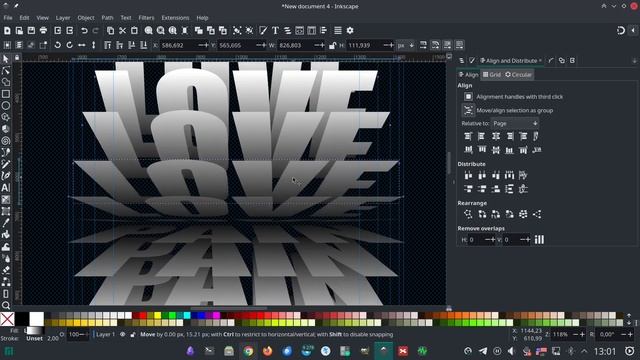Image resolution: width=640 pixels, height=360 pixels.
Task: Select the Text tool in toolbox
Action: [x=6, y=188]
